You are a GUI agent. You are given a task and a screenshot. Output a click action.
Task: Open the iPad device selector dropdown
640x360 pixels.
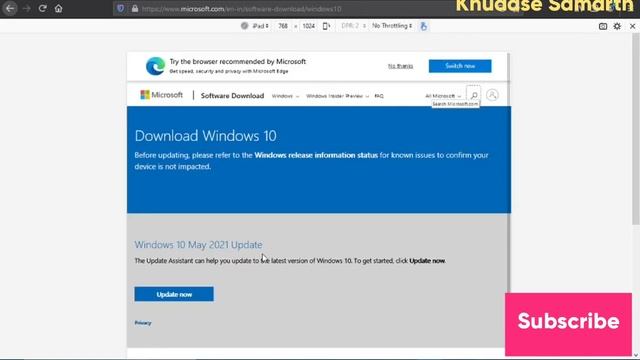(x=260, y=26)
